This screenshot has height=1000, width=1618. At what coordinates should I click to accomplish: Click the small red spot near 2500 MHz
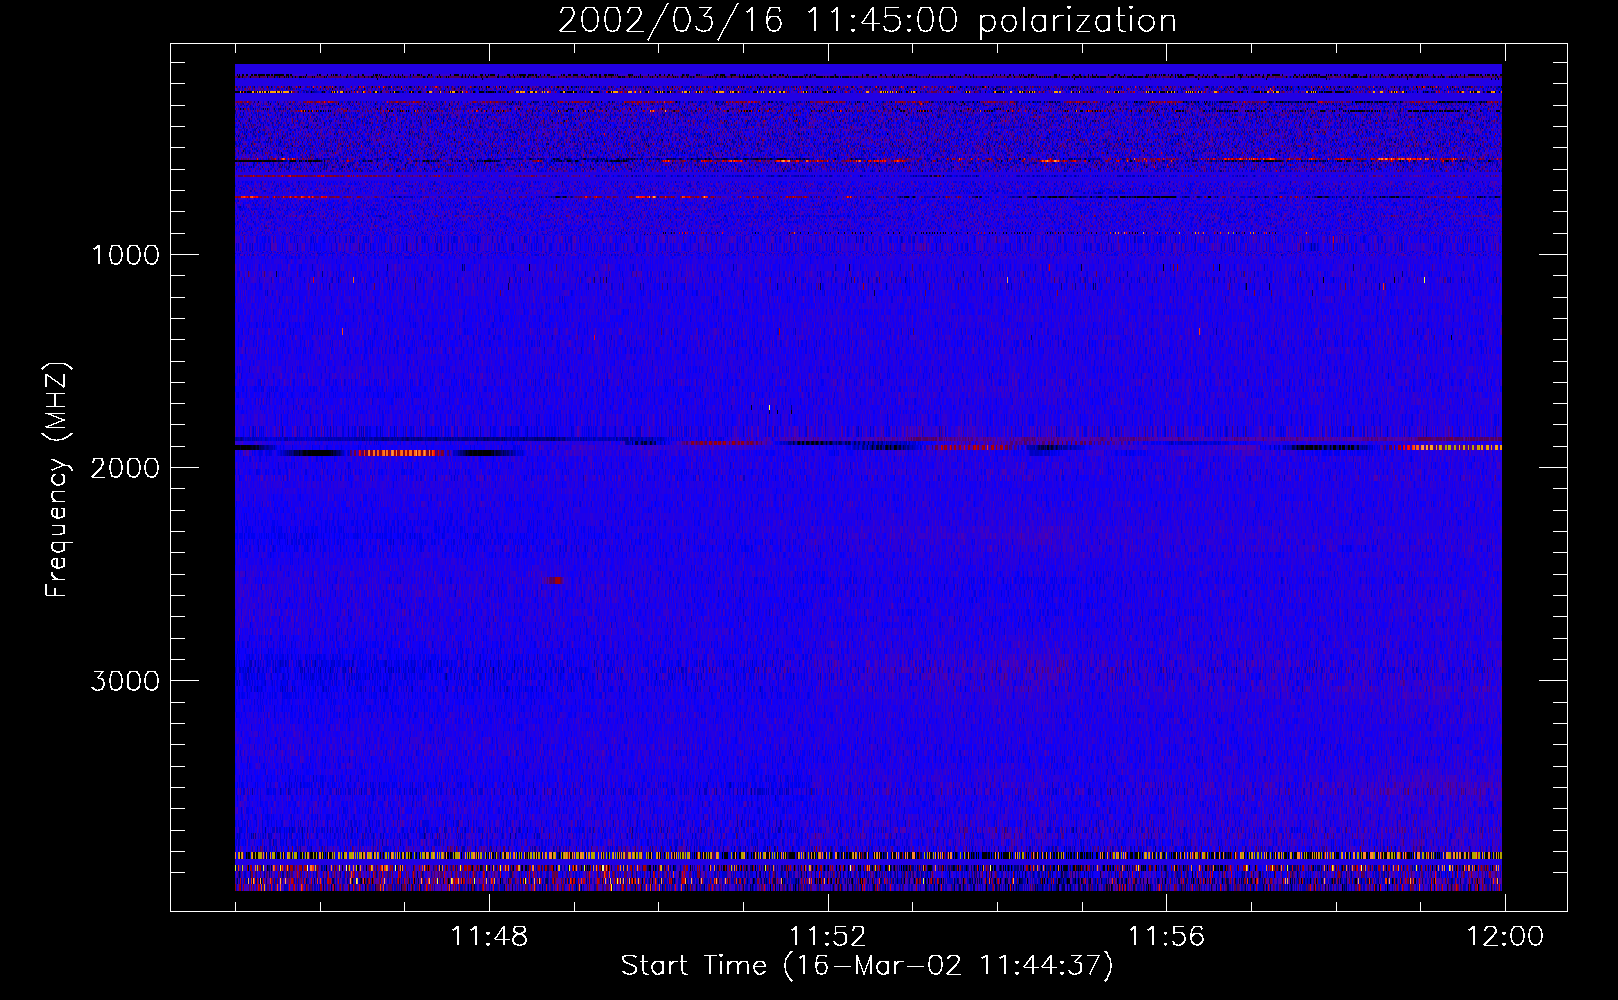(552, 580)
